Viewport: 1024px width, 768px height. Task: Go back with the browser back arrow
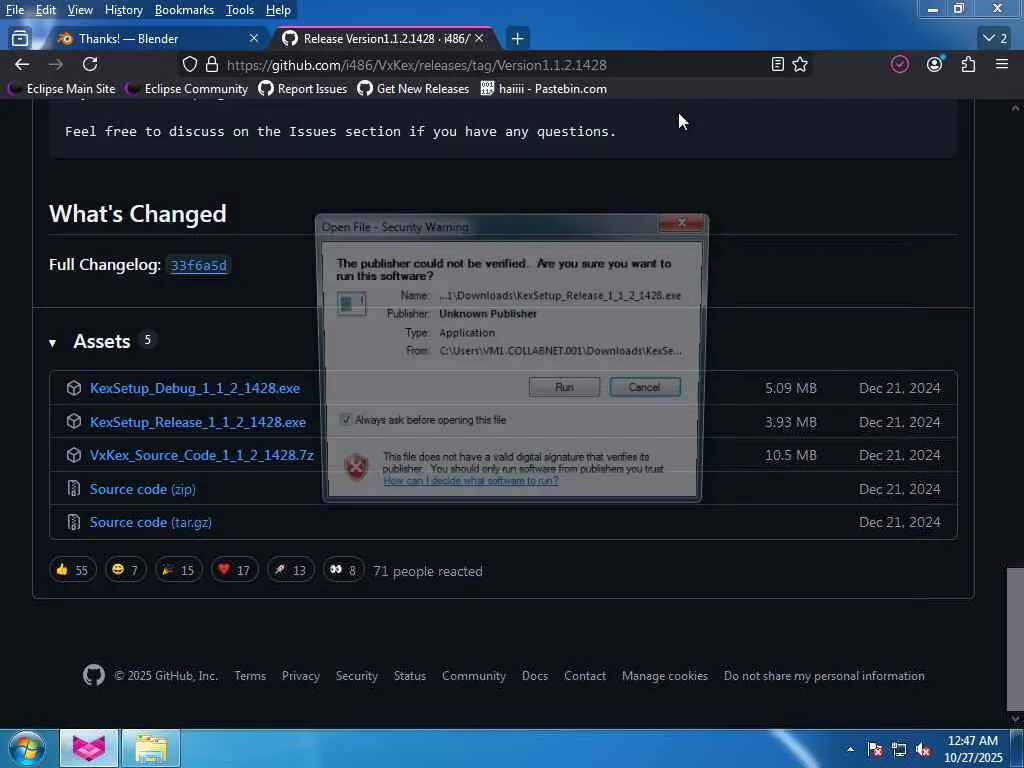pyautogui.click(x=22, y=65)
